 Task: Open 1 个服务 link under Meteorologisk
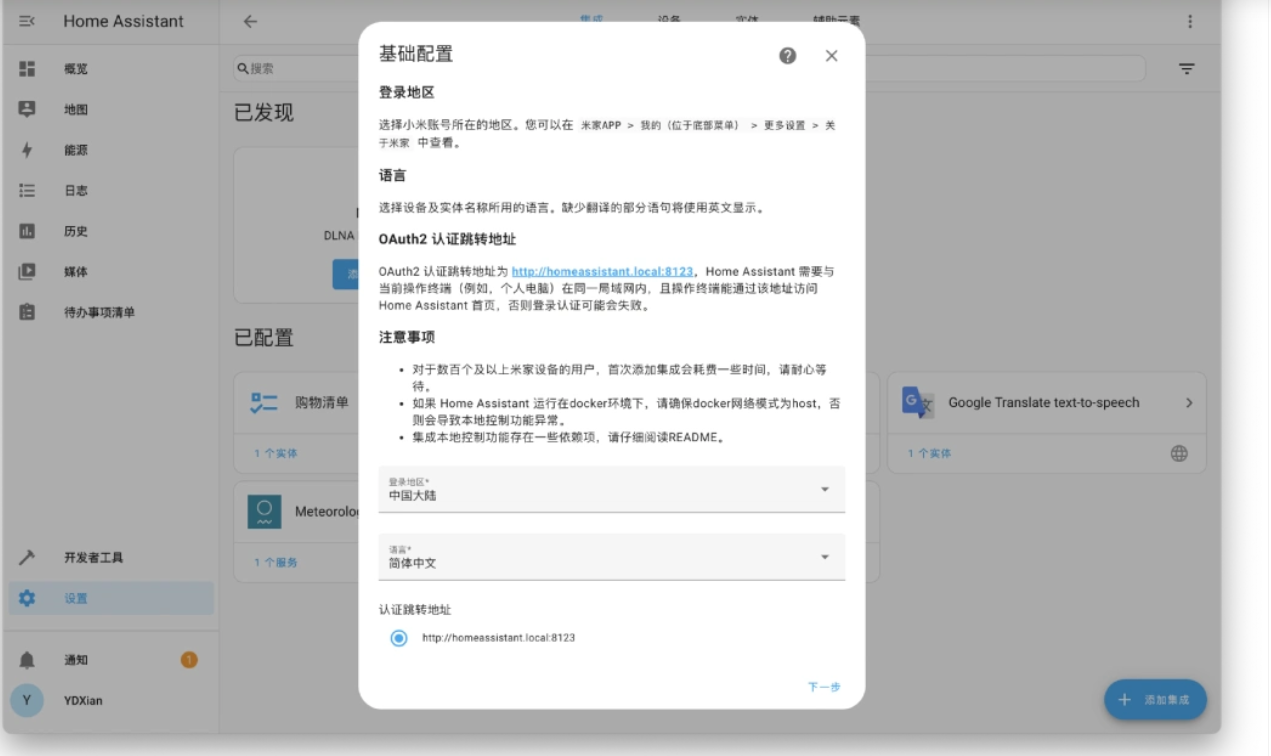pos(275,562)
